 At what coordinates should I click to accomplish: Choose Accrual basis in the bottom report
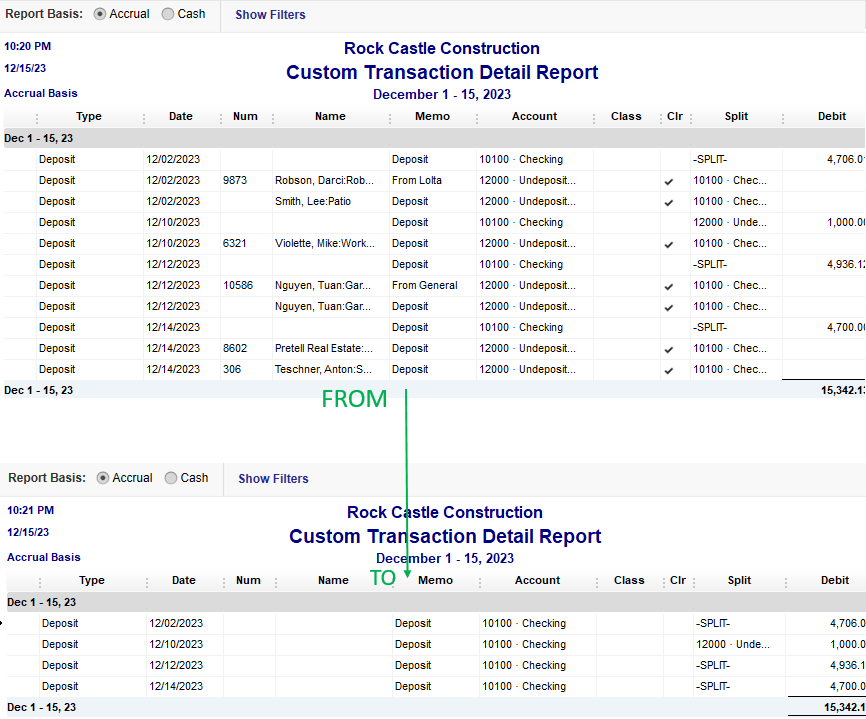103,478
